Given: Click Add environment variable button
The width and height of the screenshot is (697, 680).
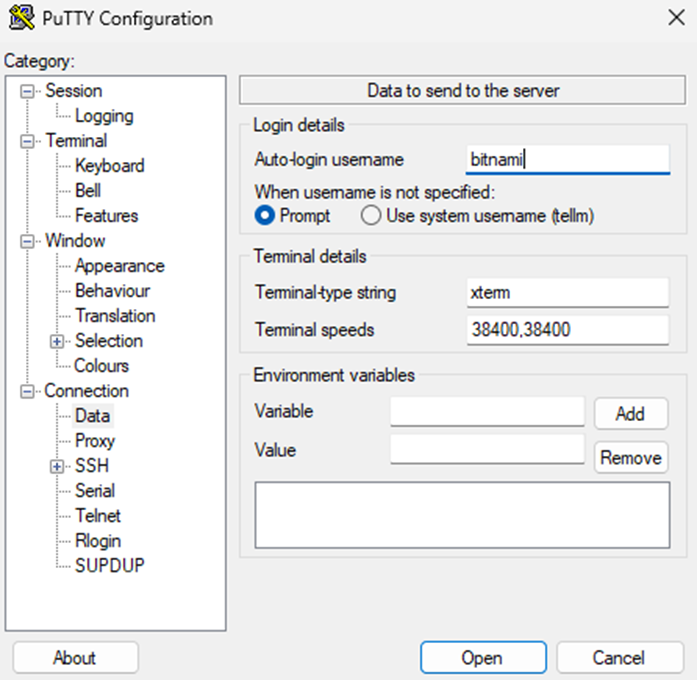Looking at the screenshot, I should pos(631,414).
